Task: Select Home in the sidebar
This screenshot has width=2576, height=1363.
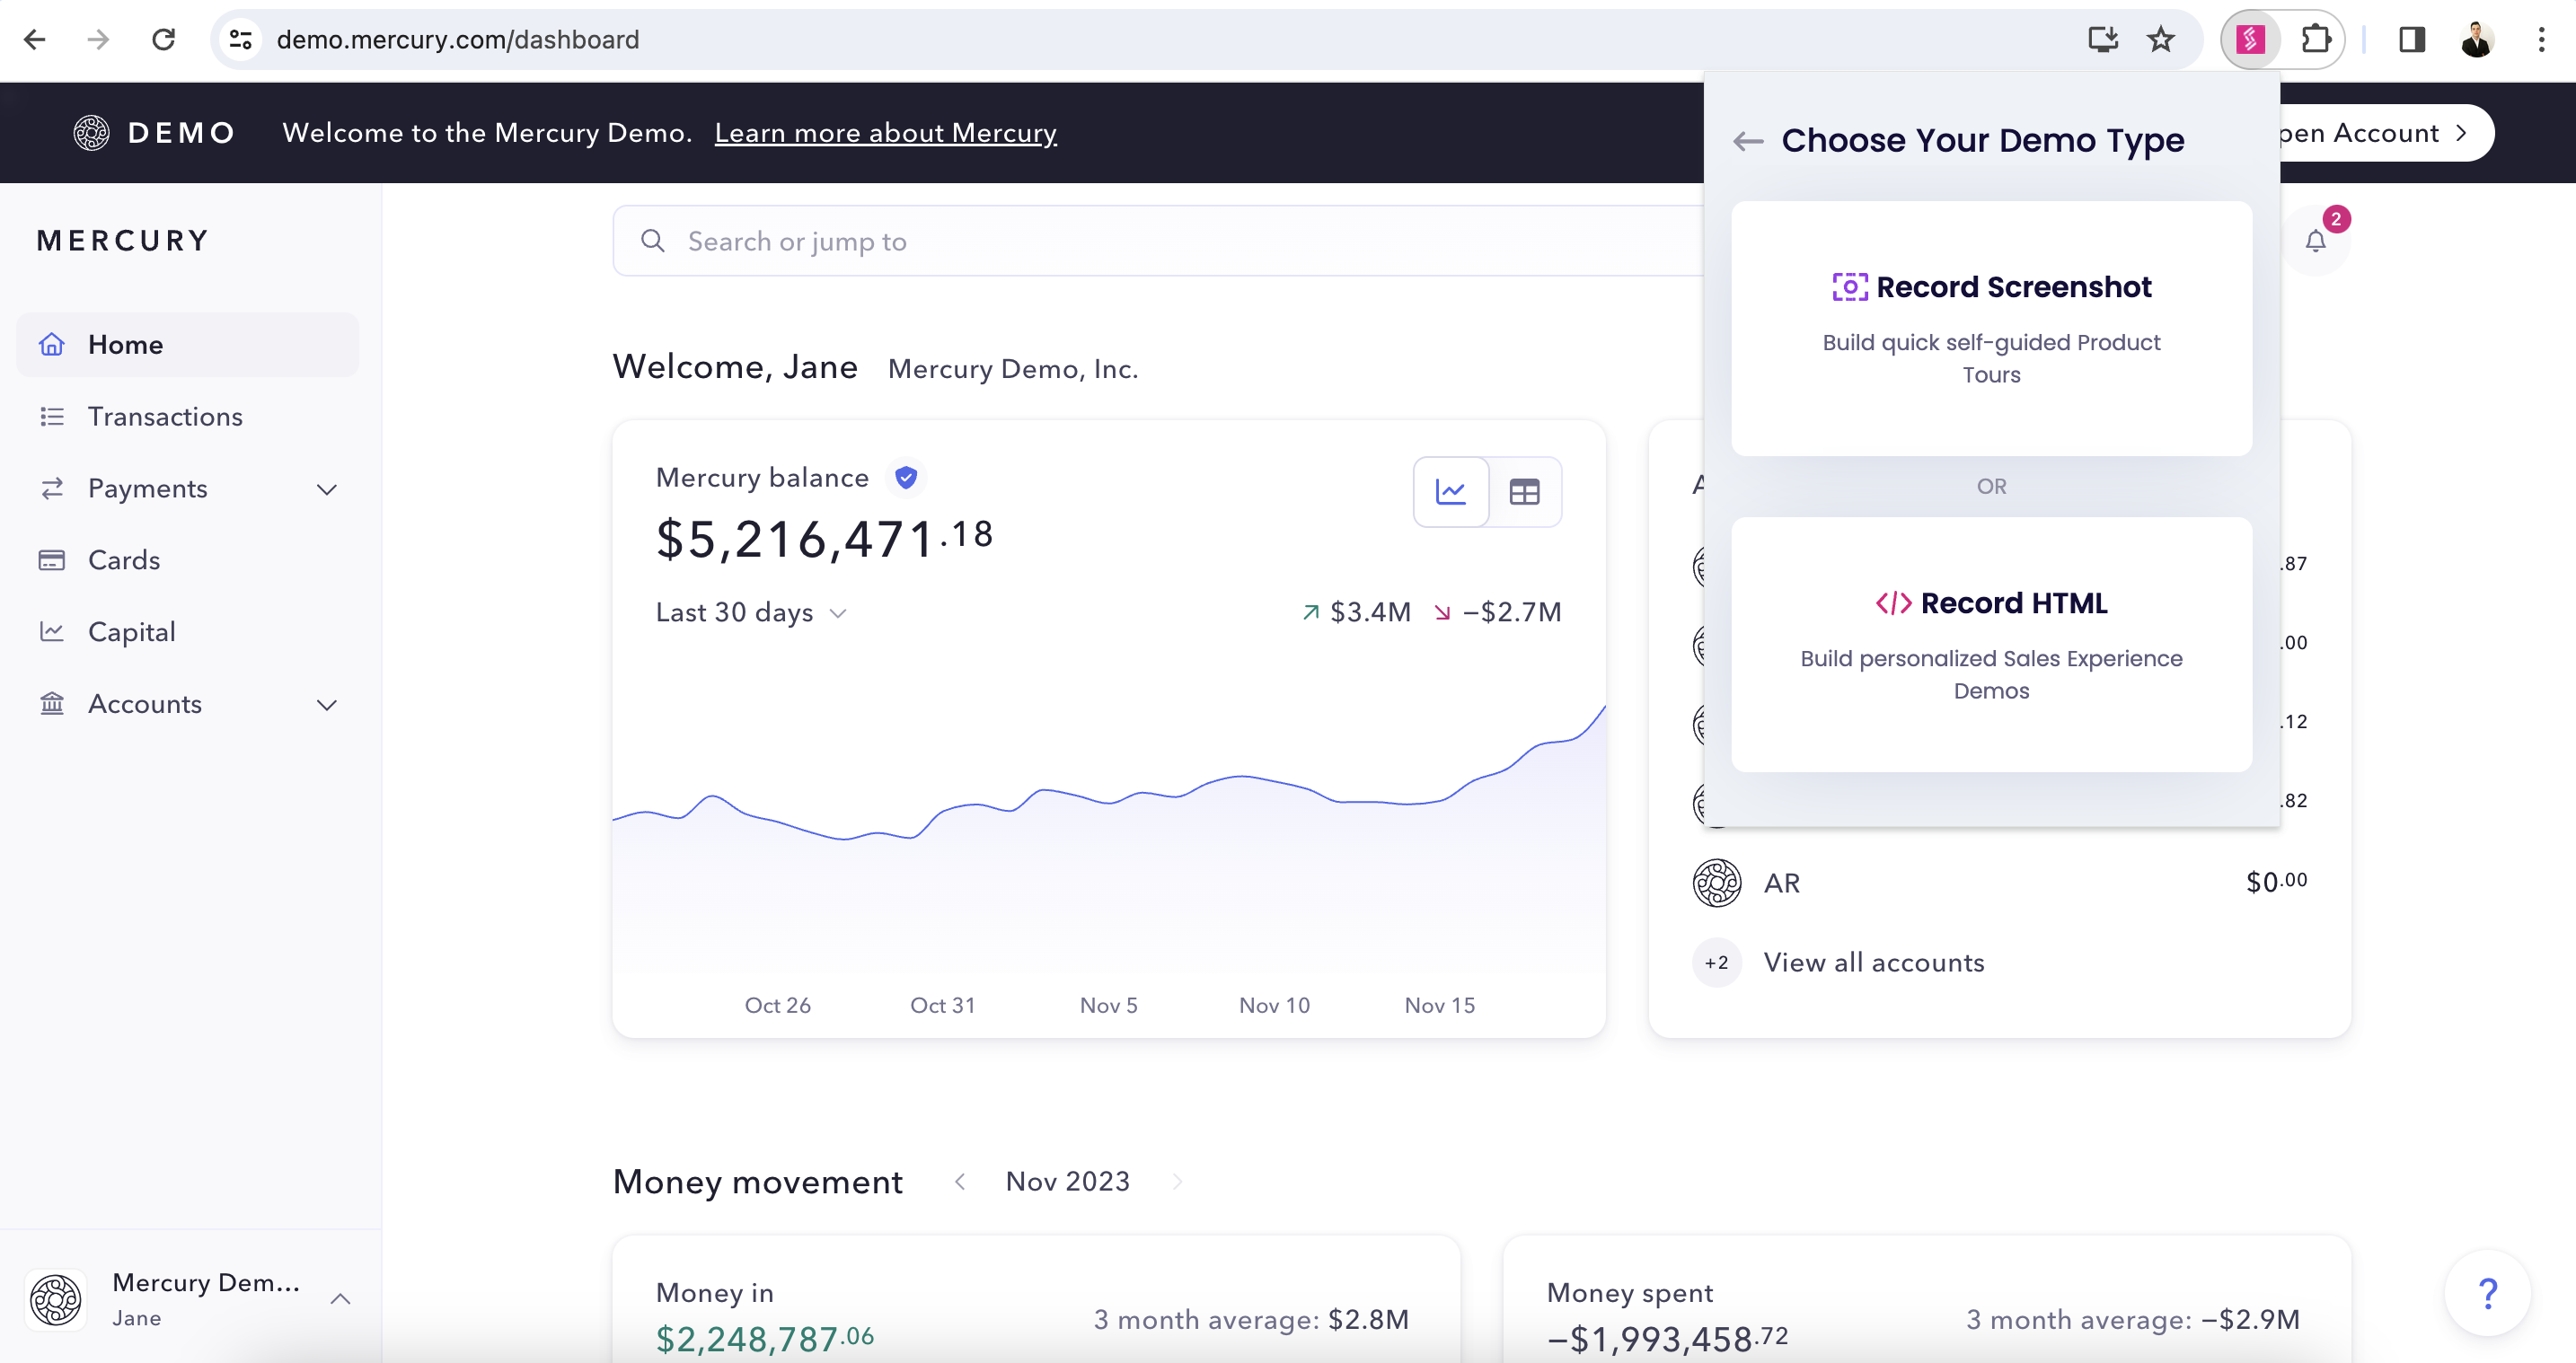Action: (x=188, y=345)
